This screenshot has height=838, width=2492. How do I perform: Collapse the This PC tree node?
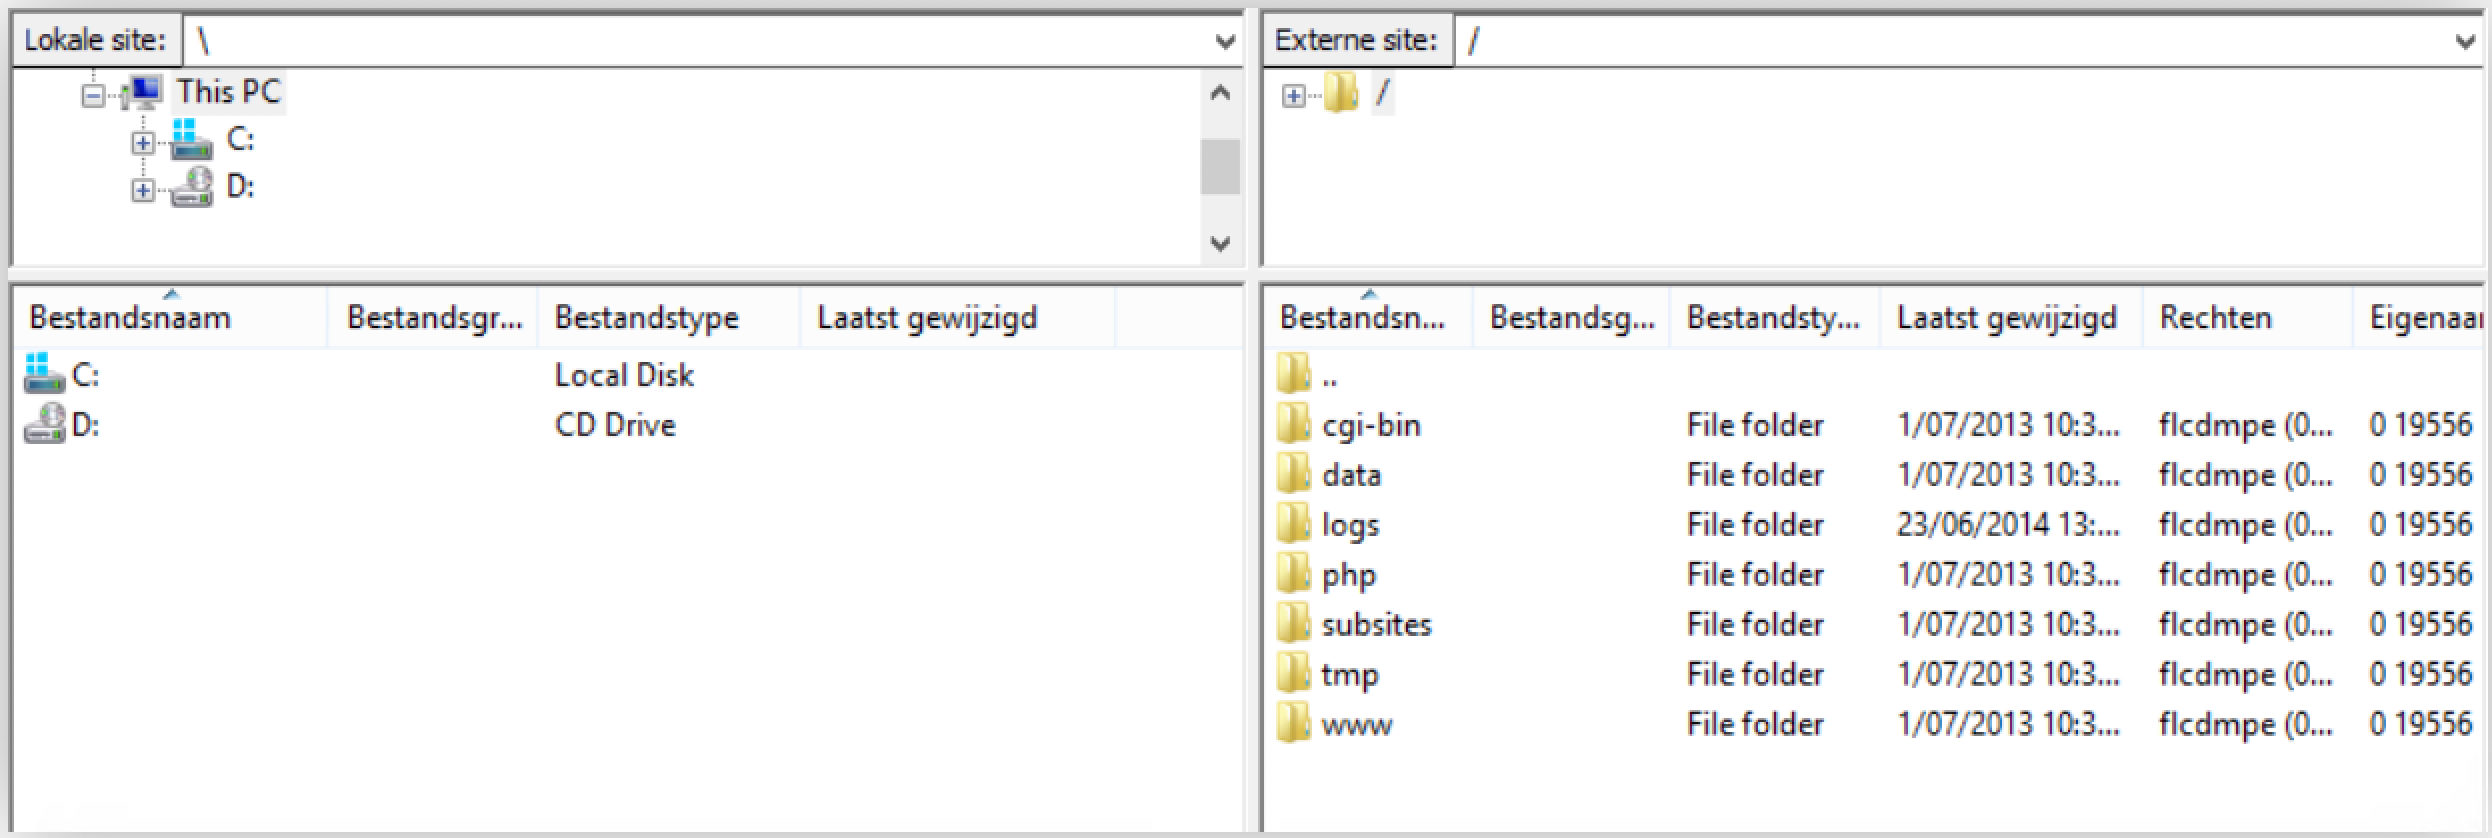point(93,96)
